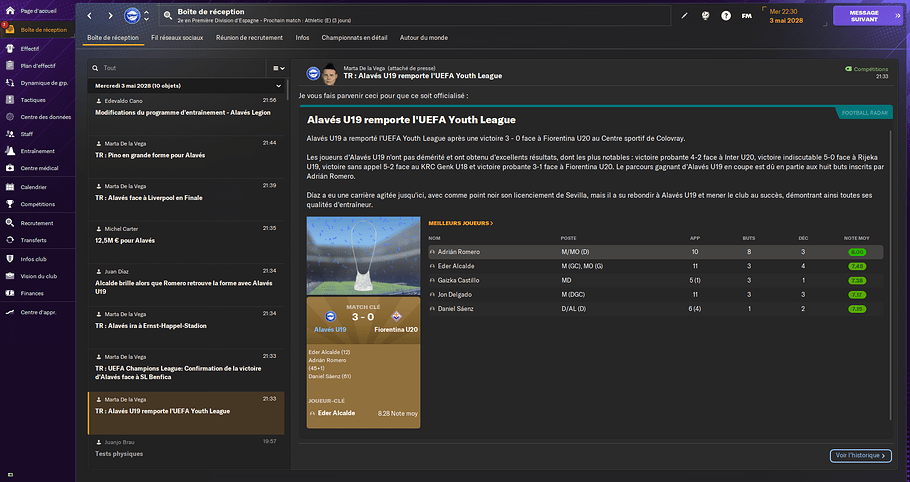Click the Alavés club badge in top bar
The width and height of the screenshot is (910, 482).
click(x=132, y=16)
